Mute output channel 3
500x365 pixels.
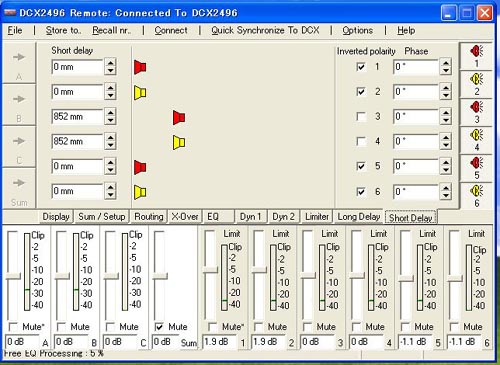[x=307, y=327]
